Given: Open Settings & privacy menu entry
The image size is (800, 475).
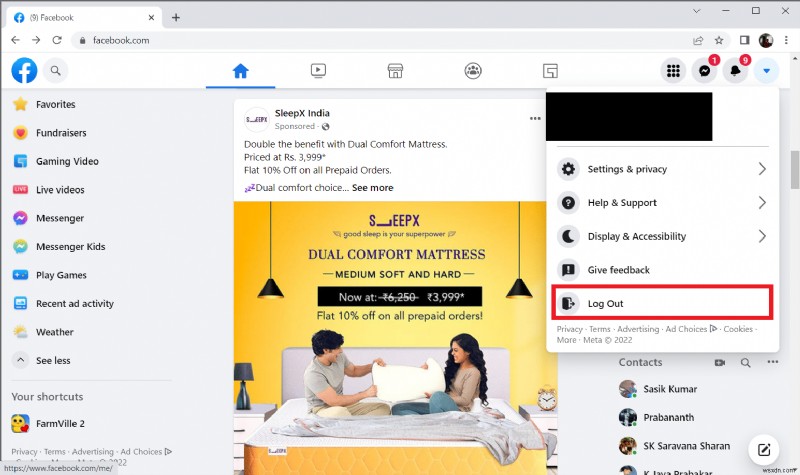Looking at the screenshot, I should pyautogui.click(x=662, y=169).
